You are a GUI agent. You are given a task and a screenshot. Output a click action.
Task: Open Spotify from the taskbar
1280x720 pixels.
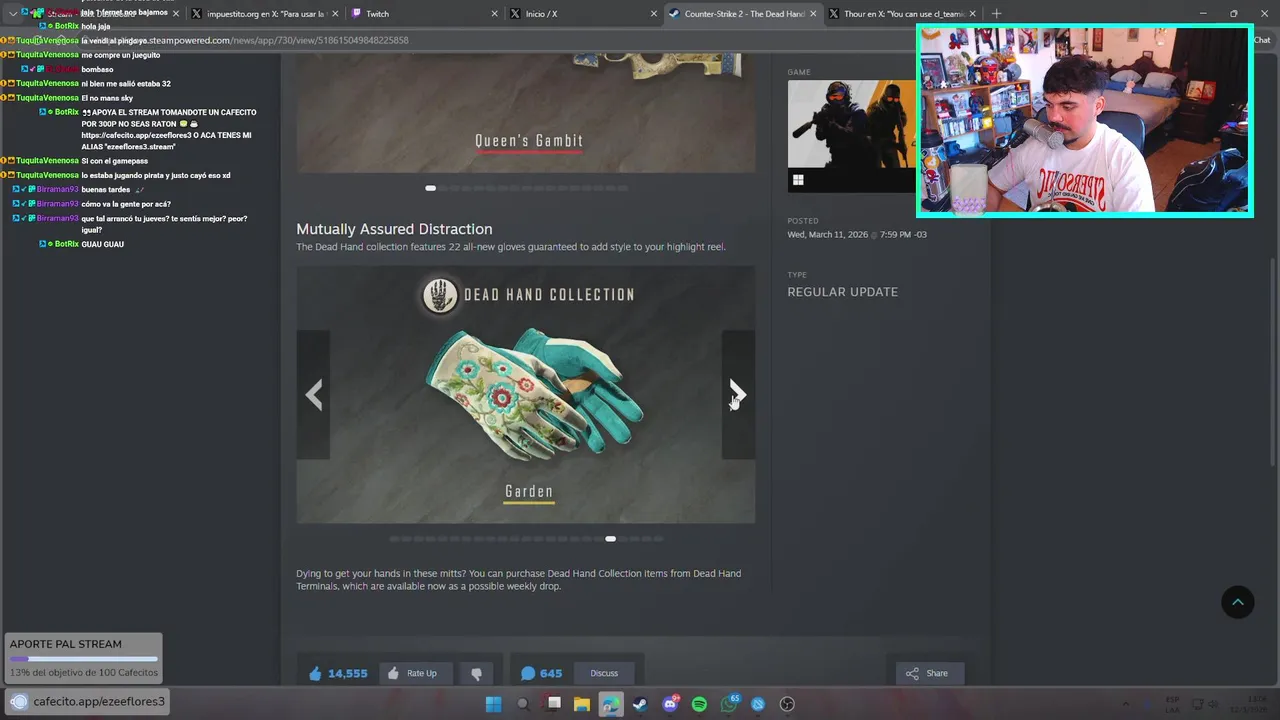pyautogui.click(x=699, y=704)
